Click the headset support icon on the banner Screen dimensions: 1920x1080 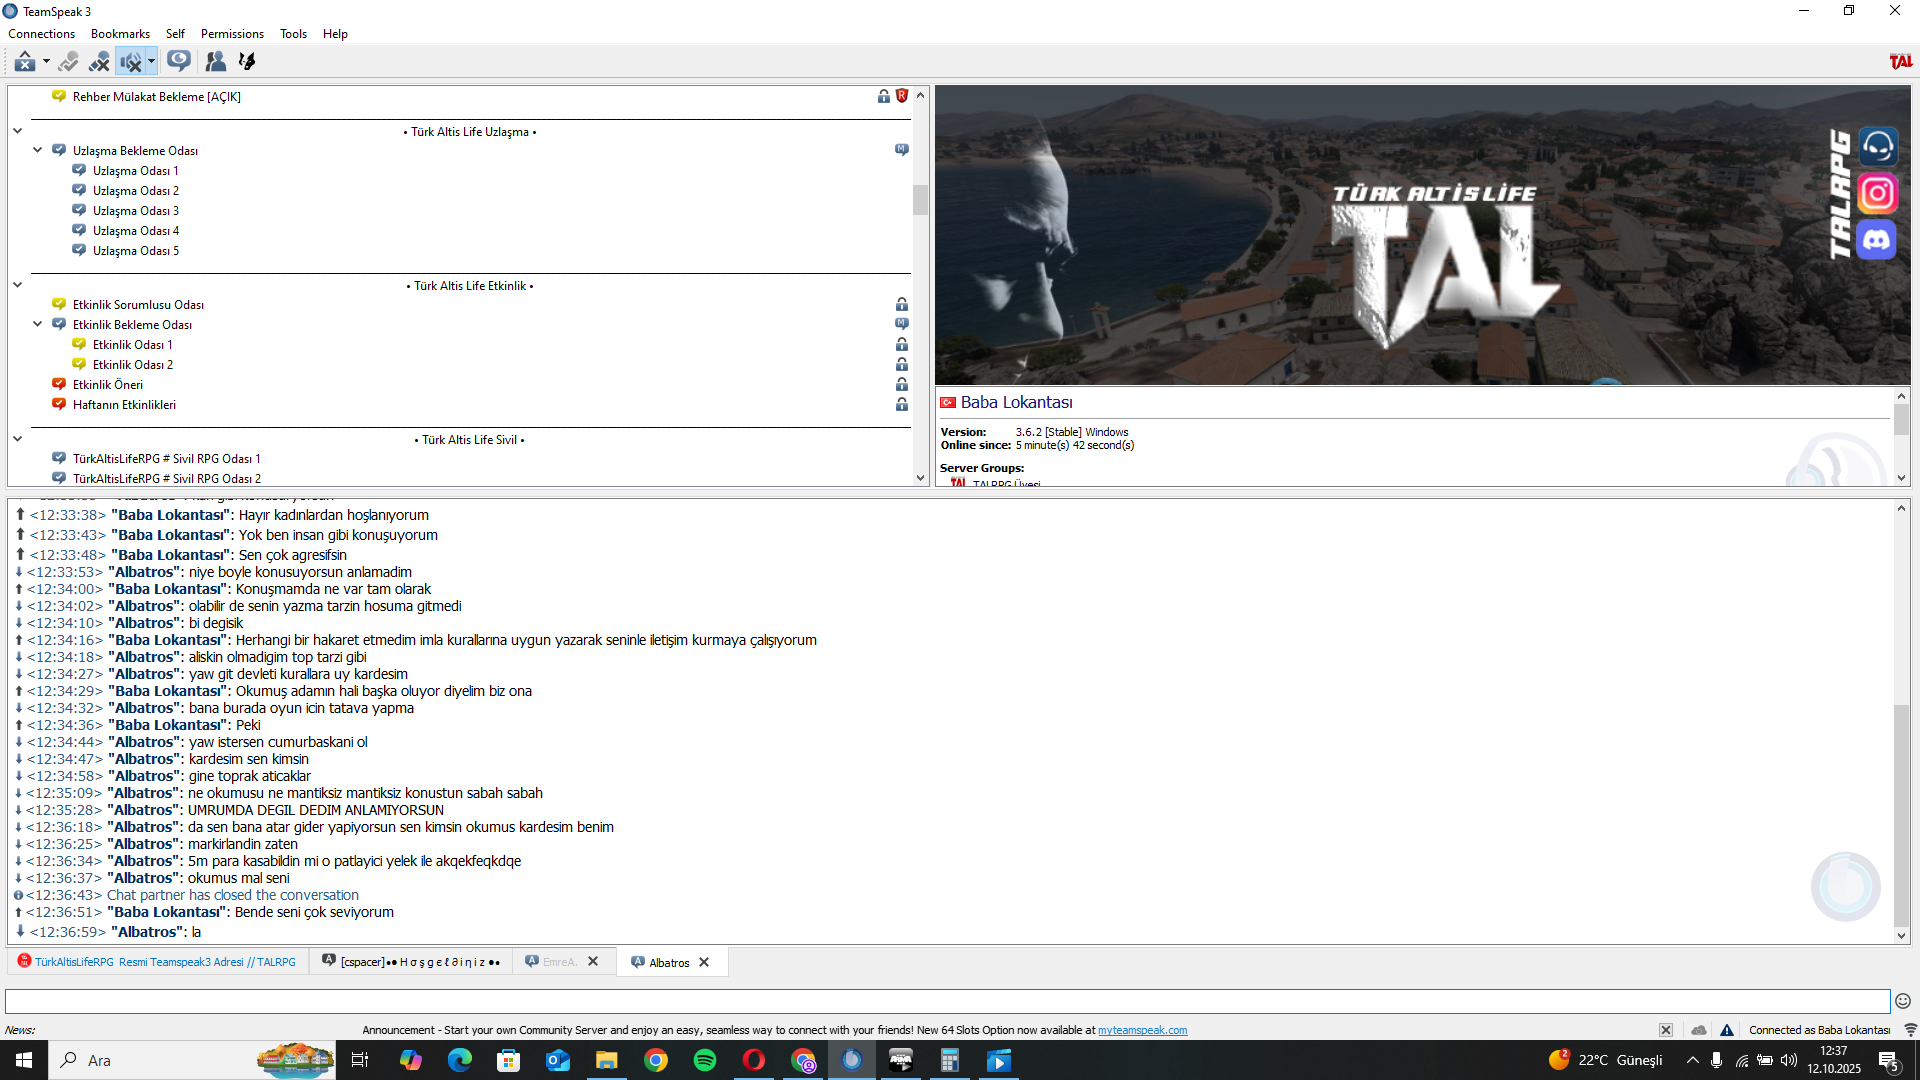[x=1878, y=146]
